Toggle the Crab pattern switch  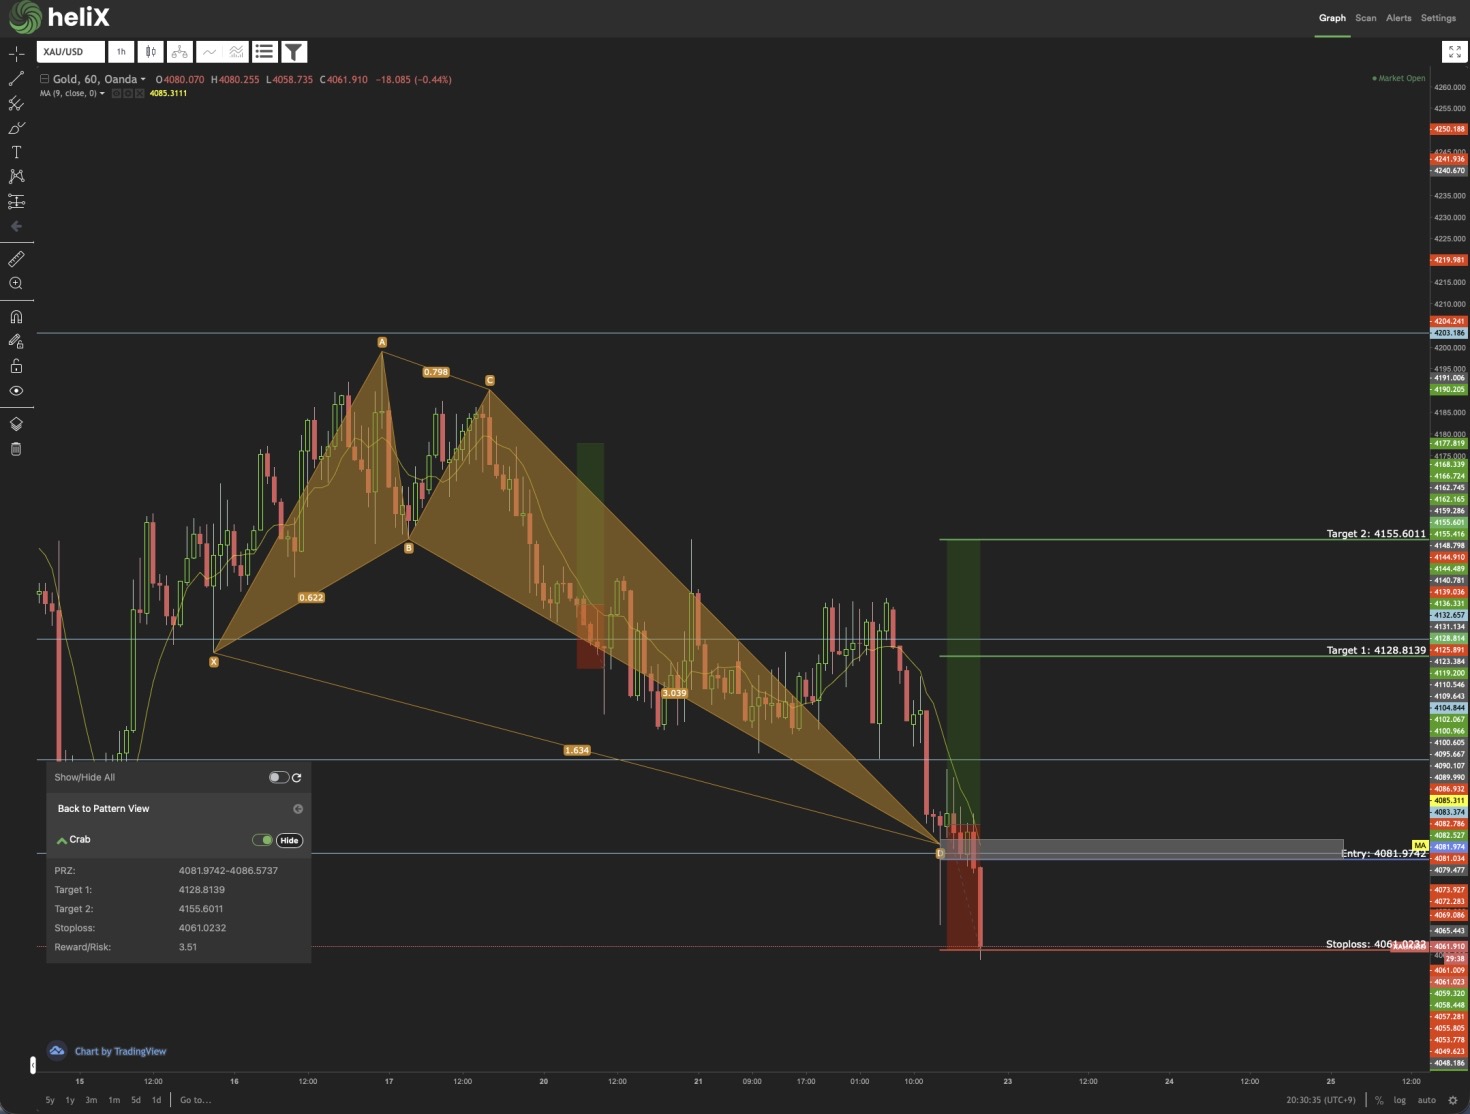[x=262, y=840]
